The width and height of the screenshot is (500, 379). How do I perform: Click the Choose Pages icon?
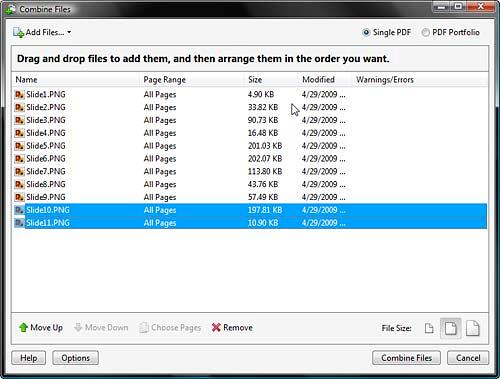coord(144,328)
